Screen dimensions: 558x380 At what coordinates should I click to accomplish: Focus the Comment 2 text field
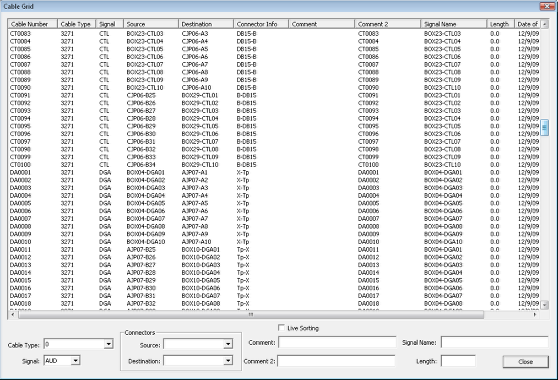click(336, 361)
